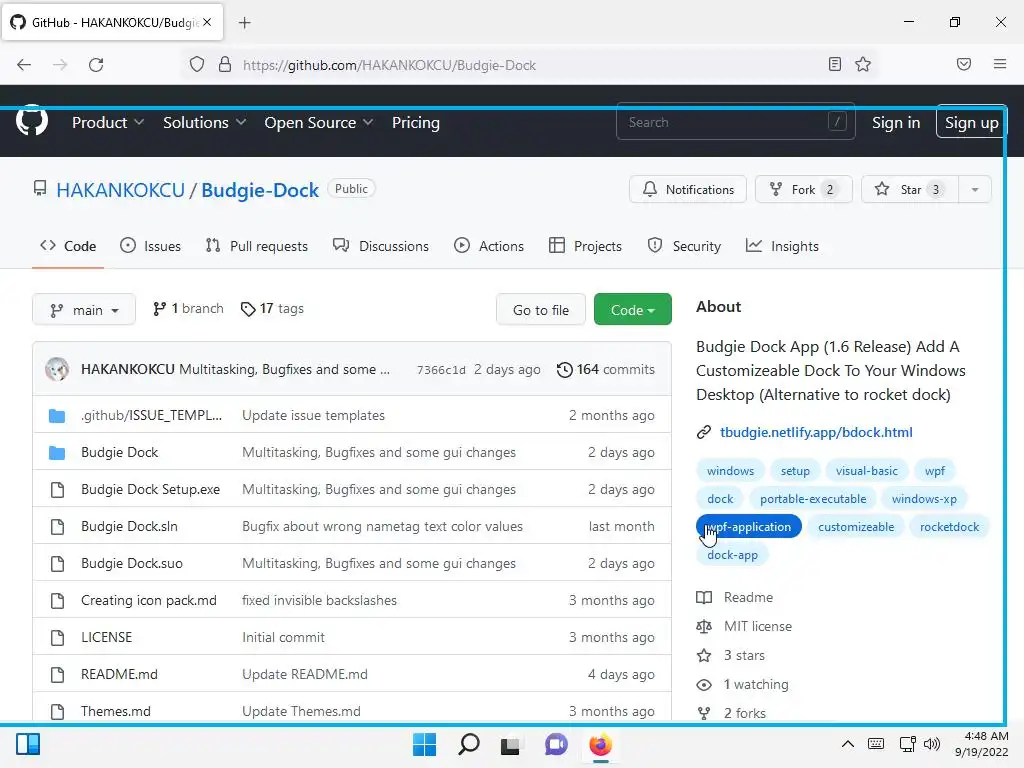Switch to the Security tab
Screen dimensions: 1024x768
click(684, 246)
